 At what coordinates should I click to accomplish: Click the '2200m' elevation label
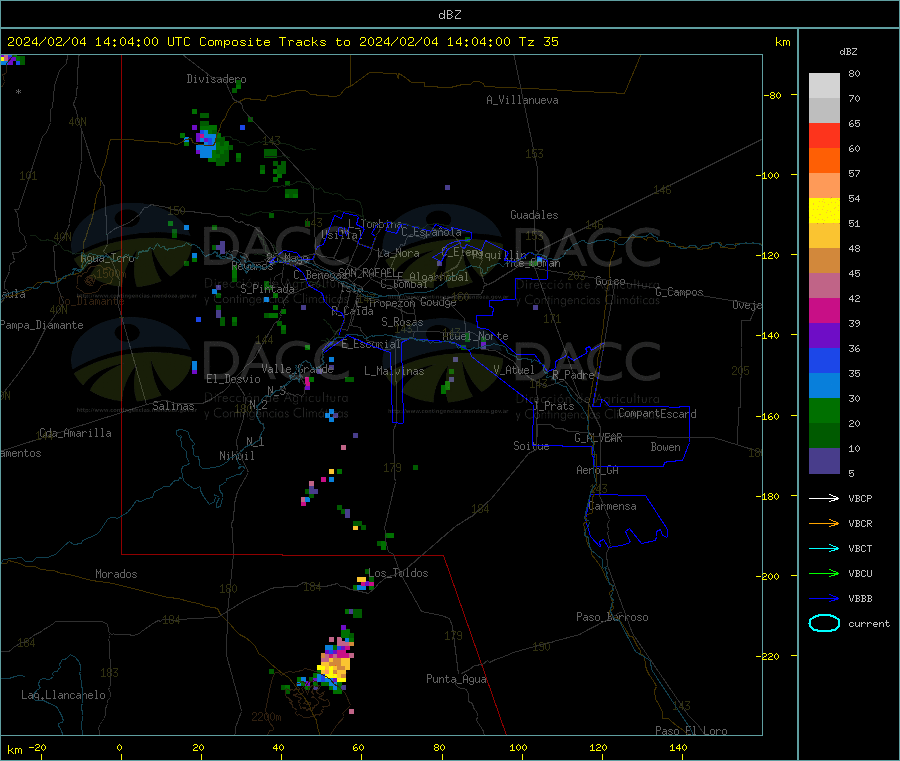click(x=266, y=717)
